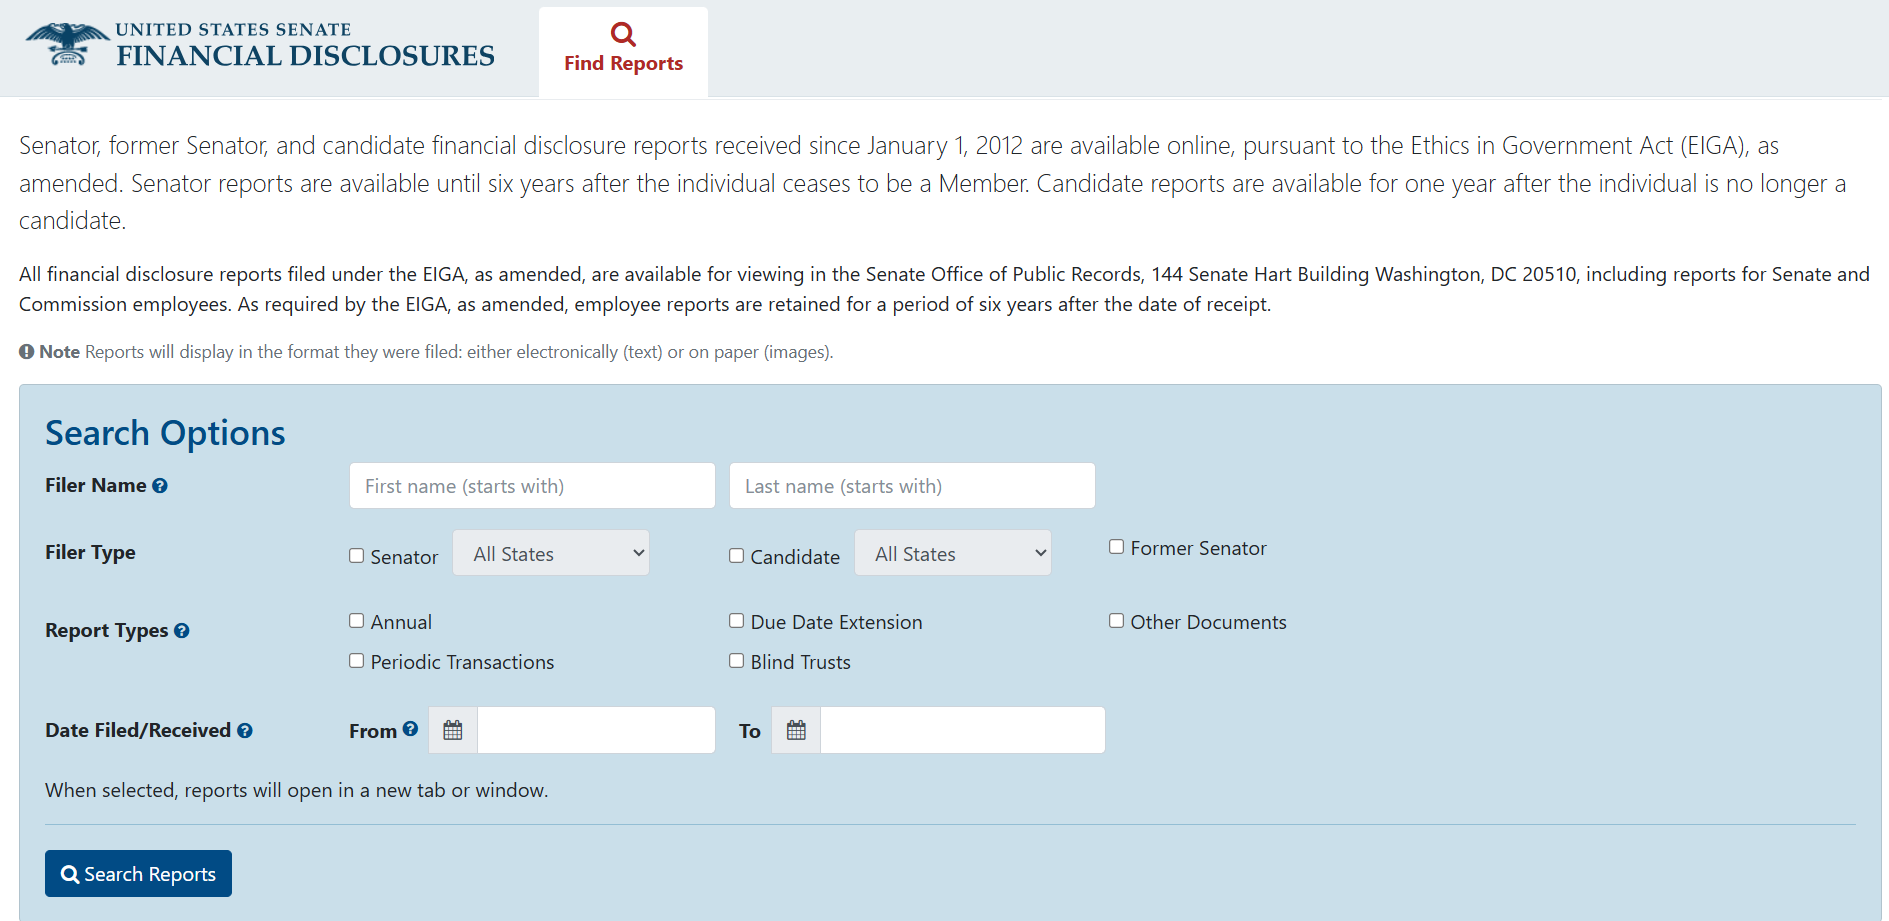Open the calendar picker for the To date

tap(795, 730)
